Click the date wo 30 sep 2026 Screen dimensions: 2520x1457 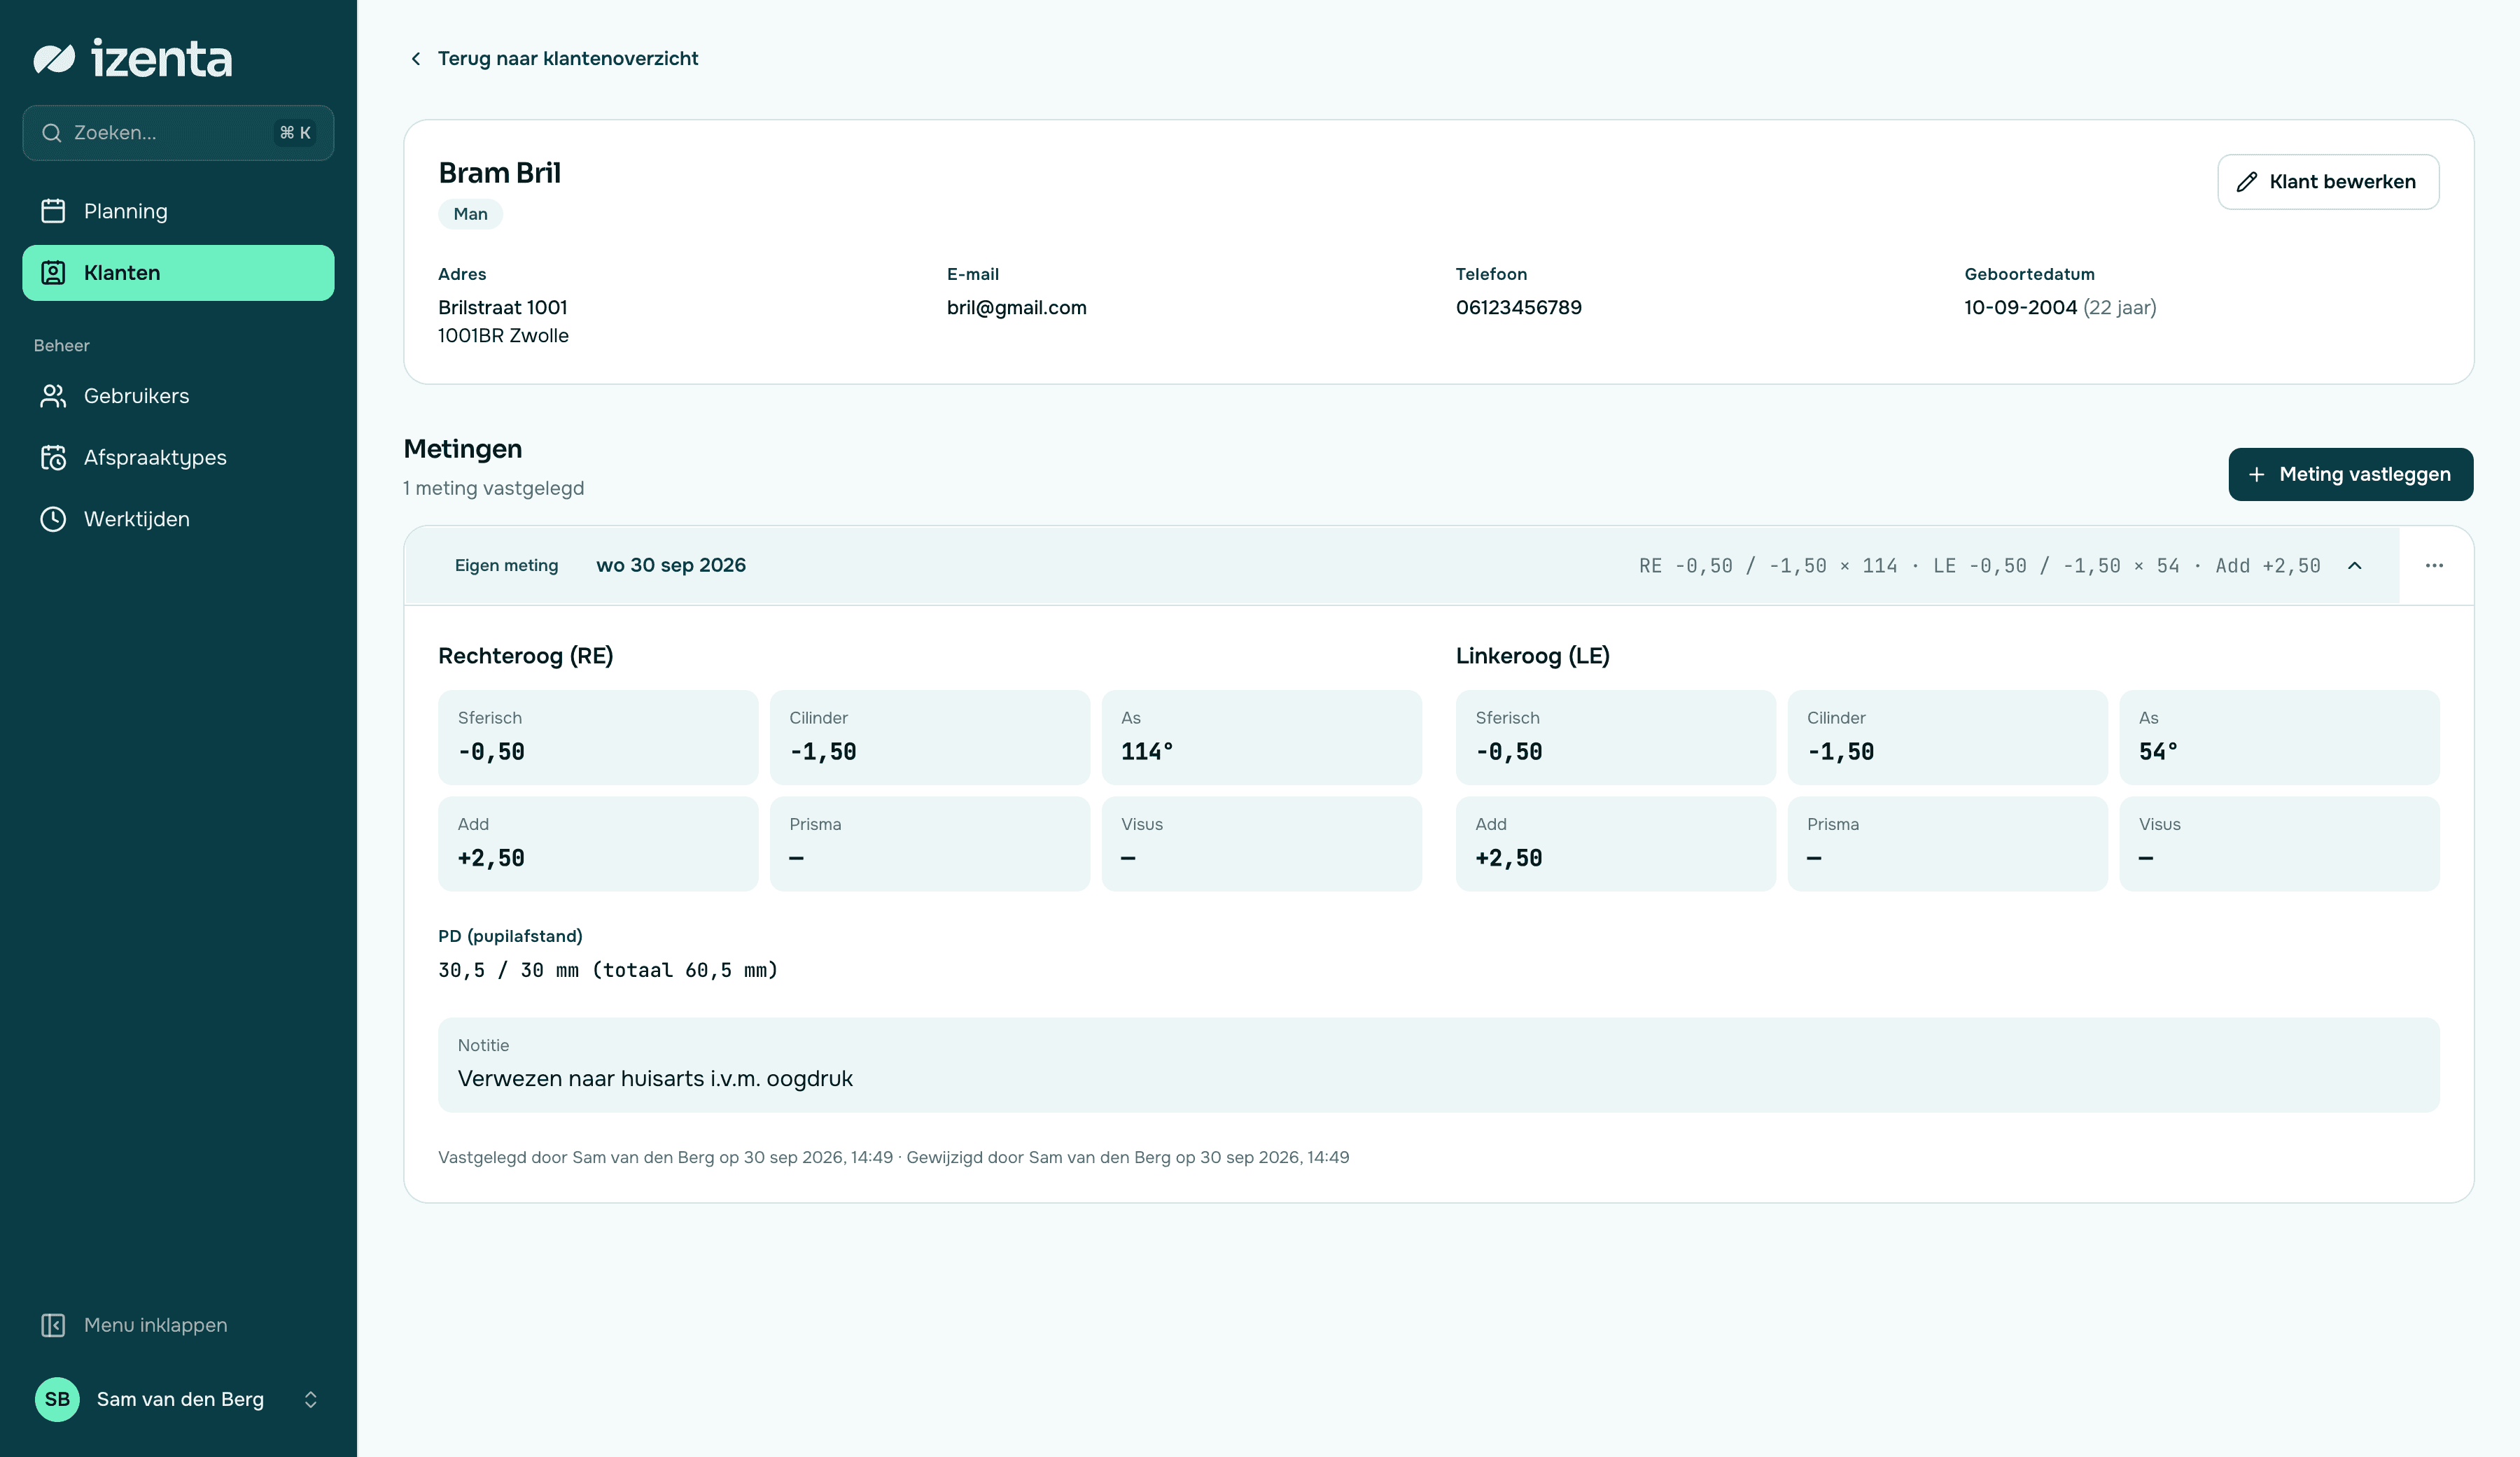[x=671, y=566]
